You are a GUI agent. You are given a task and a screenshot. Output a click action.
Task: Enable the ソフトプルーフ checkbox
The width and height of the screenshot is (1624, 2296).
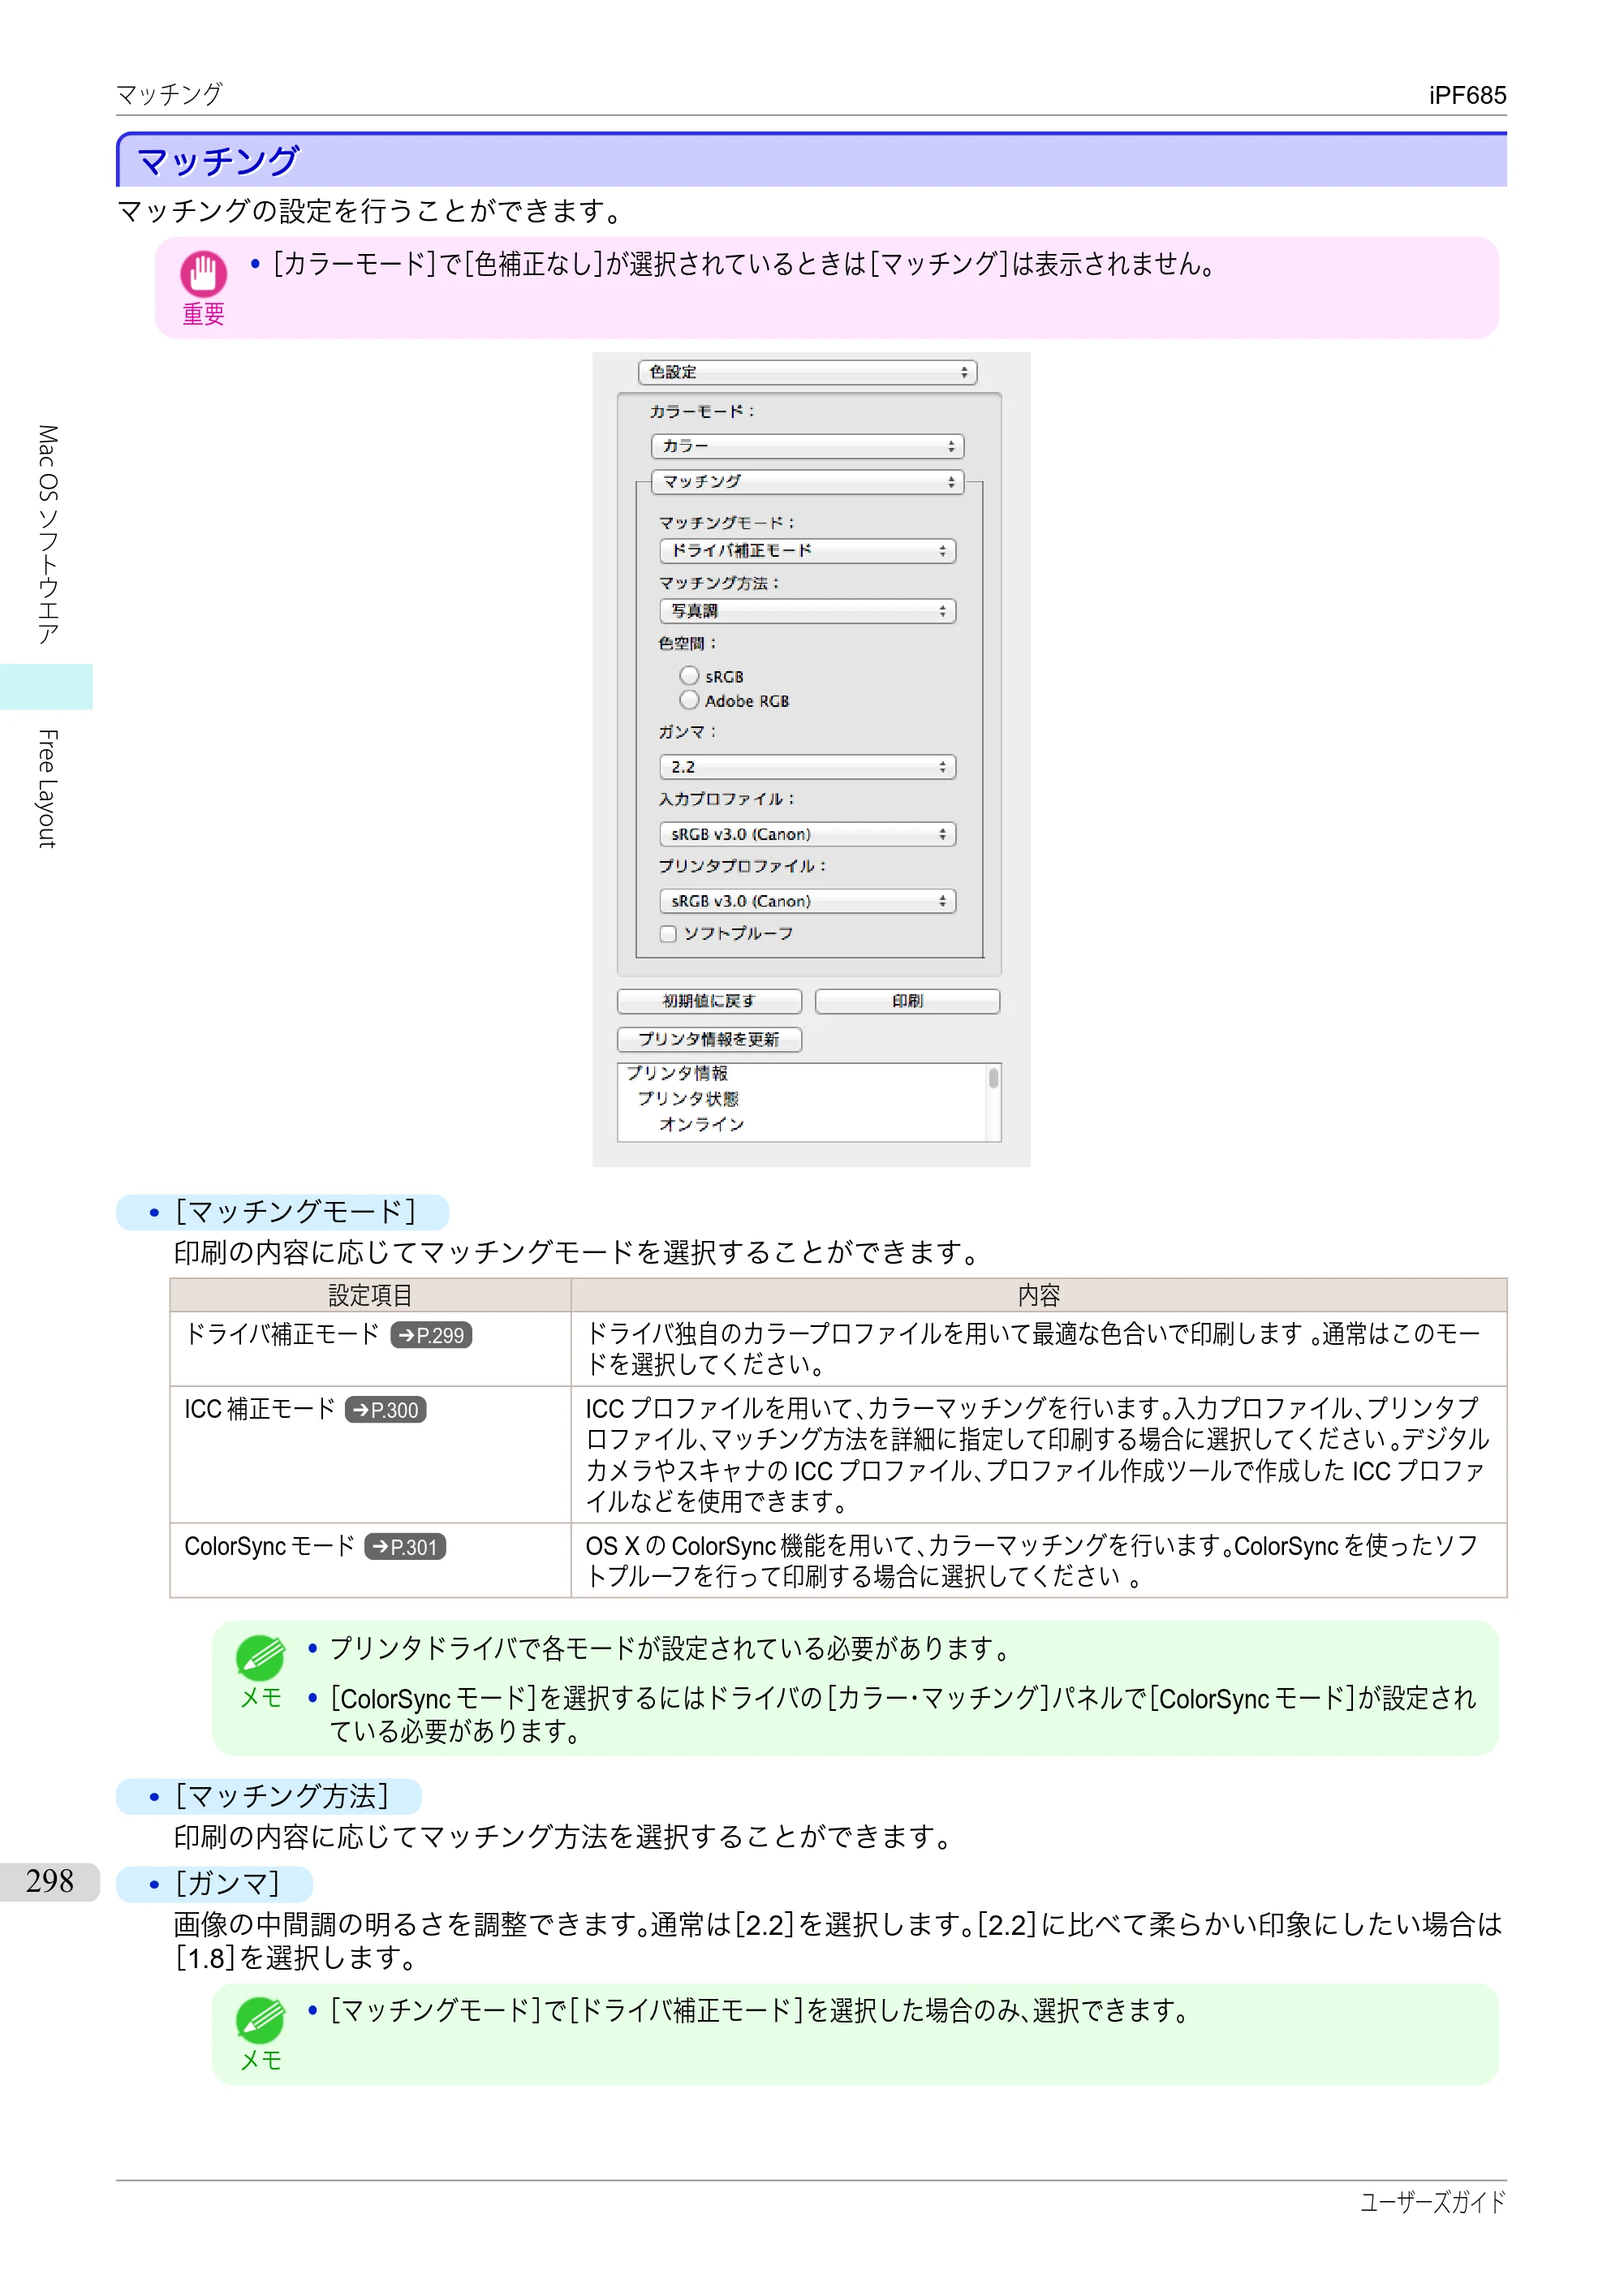tap(668, 934)
